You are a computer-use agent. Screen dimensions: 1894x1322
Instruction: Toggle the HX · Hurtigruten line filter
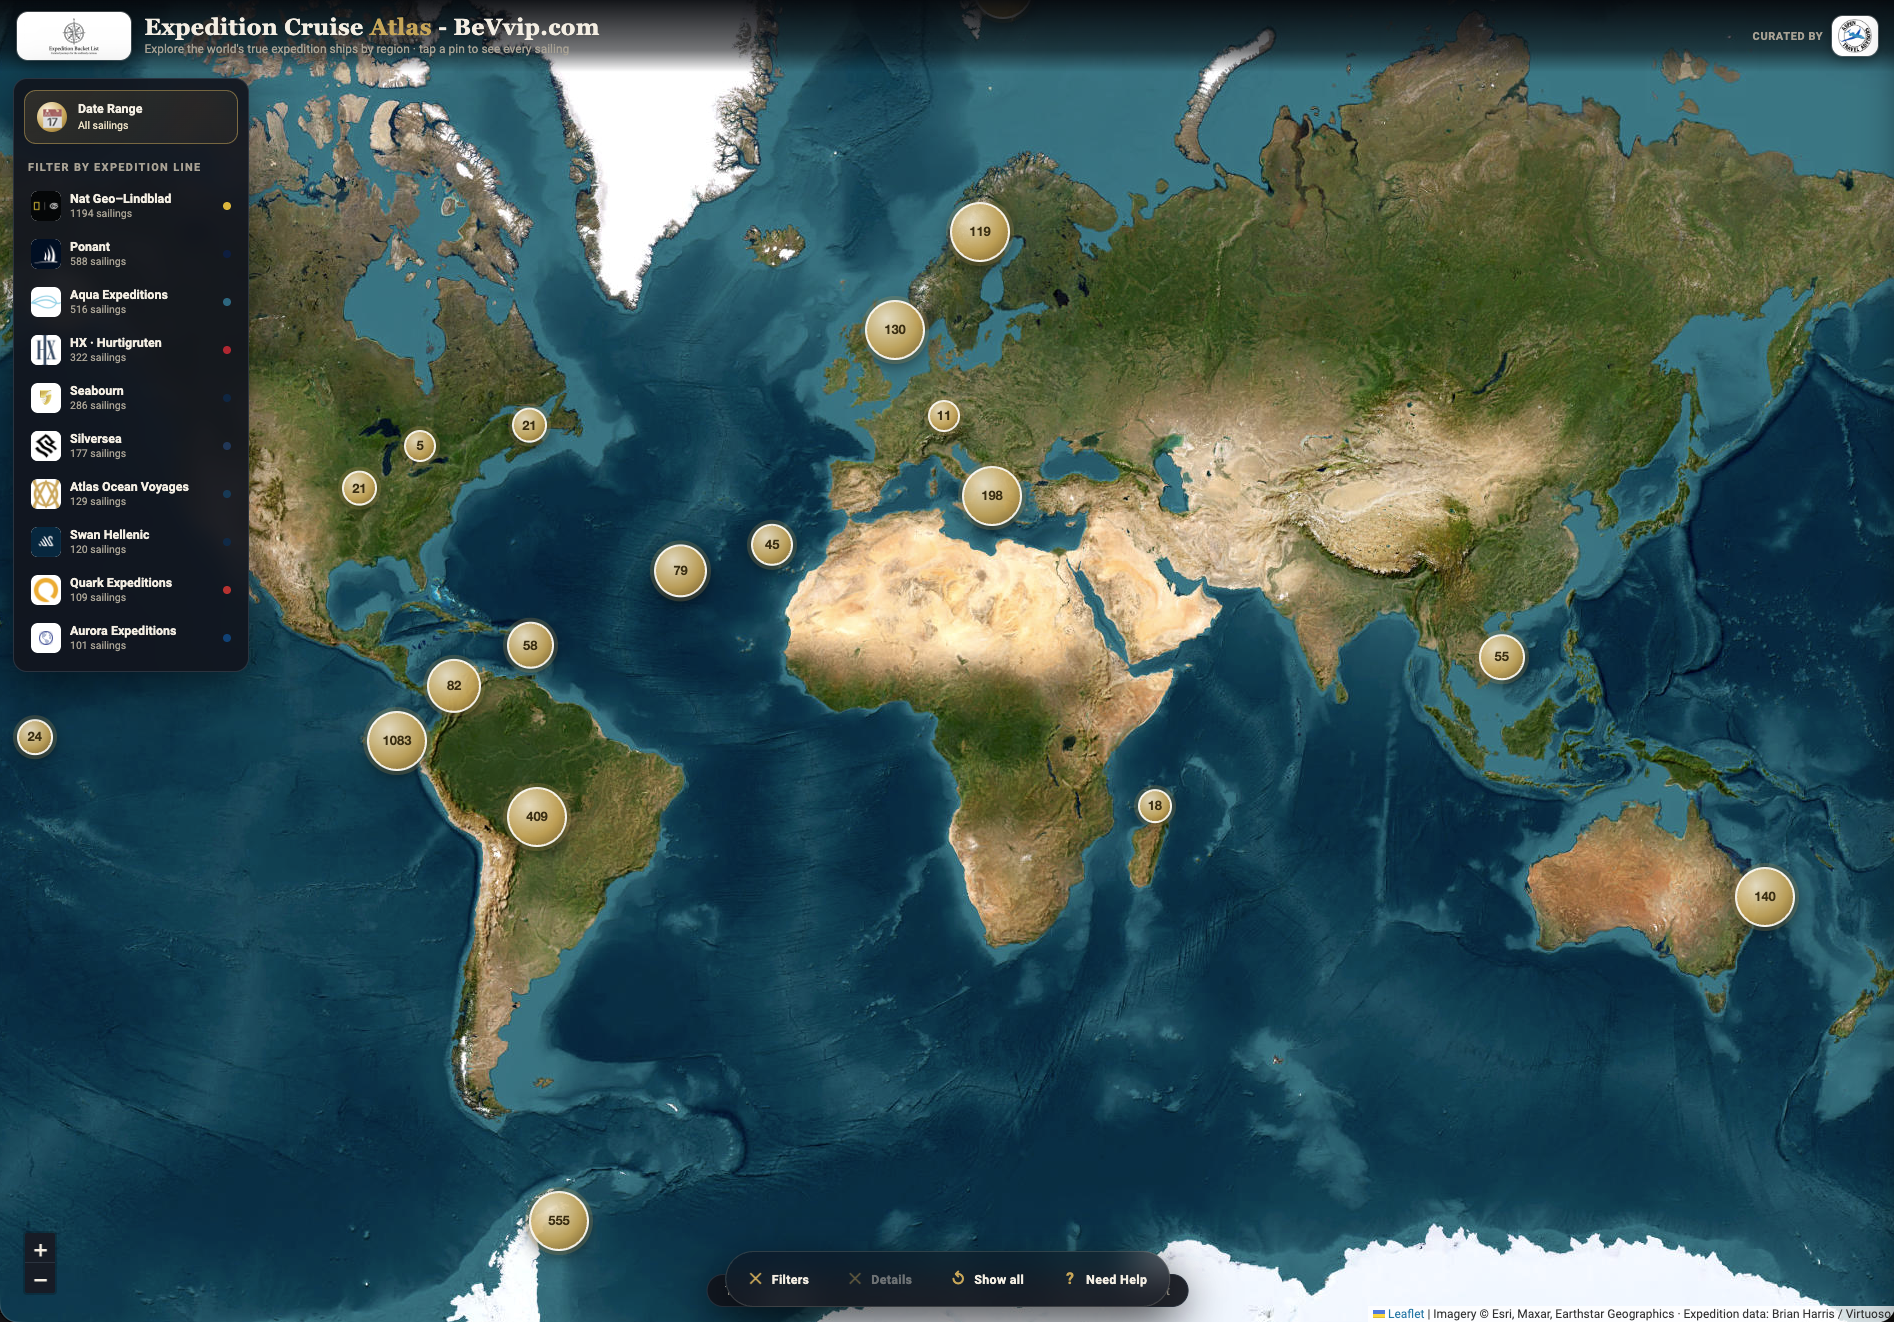(131, 350)
